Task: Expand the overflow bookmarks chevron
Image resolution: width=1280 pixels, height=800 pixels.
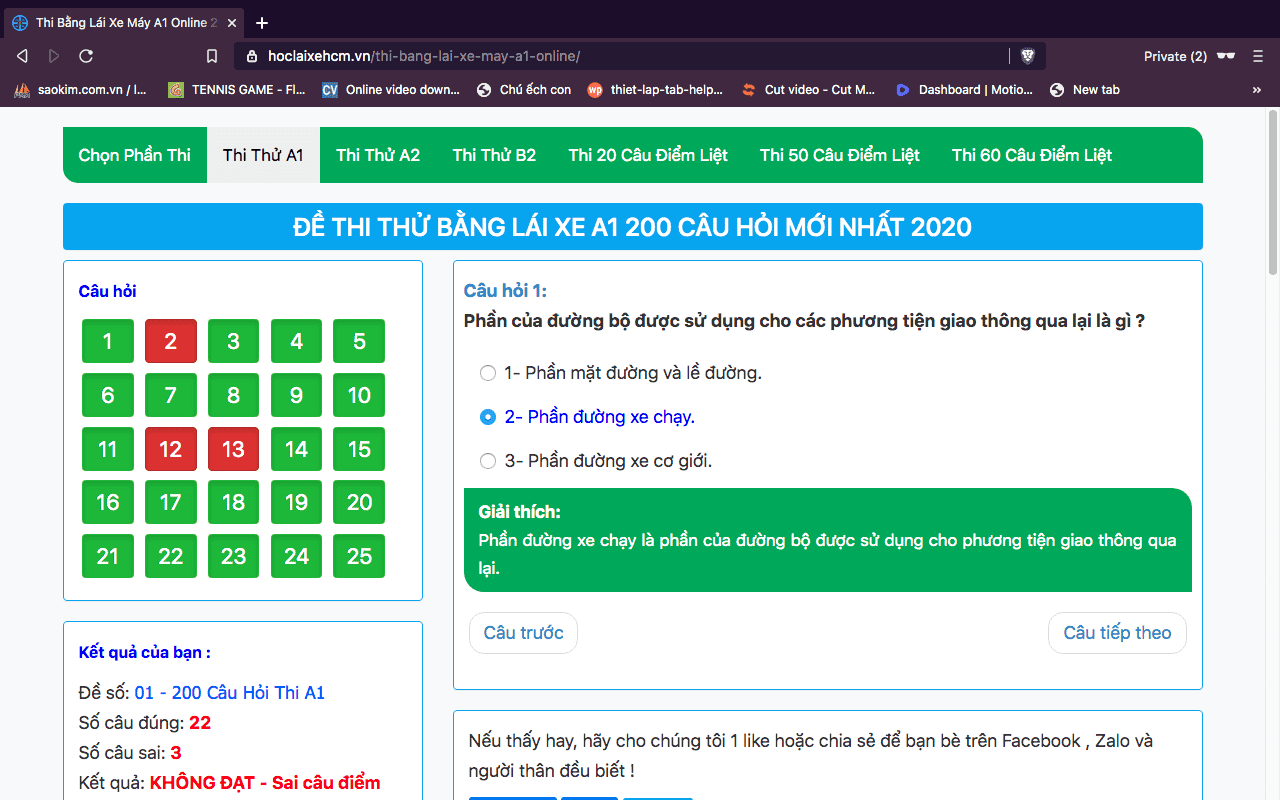Action: tap(1257, 89)
